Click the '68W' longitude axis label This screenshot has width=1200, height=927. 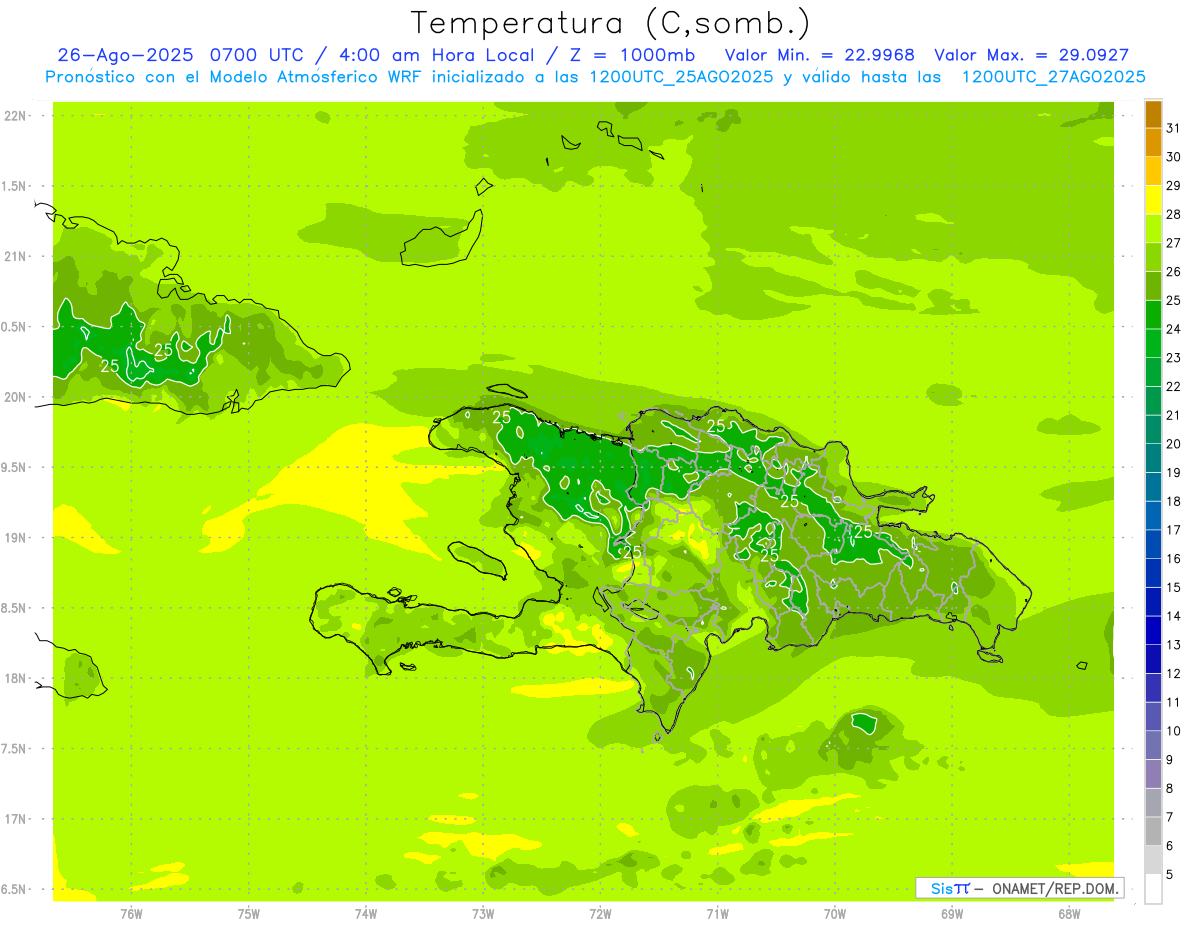pyautogui.click(x=1069, y=913)
